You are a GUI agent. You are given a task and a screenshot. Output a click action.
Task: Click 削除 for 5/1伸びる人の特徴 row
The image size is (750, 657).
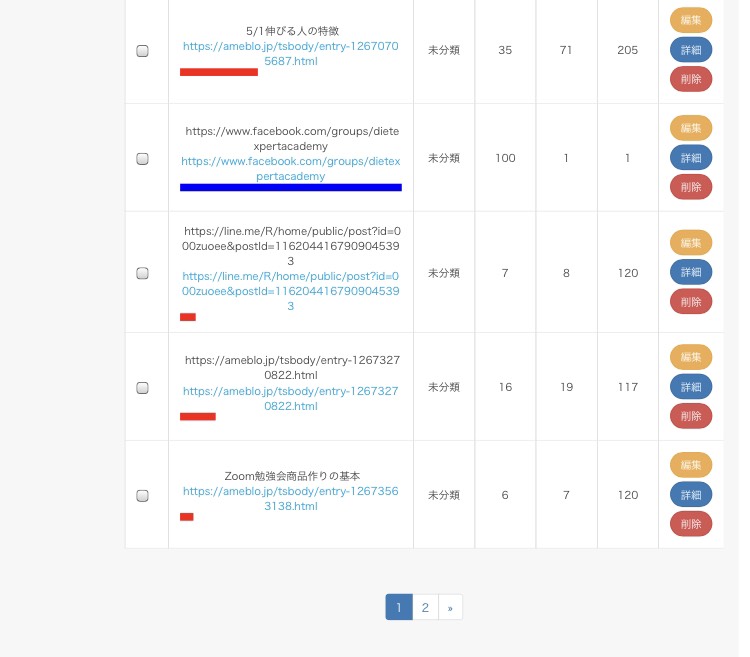point(691,79)
